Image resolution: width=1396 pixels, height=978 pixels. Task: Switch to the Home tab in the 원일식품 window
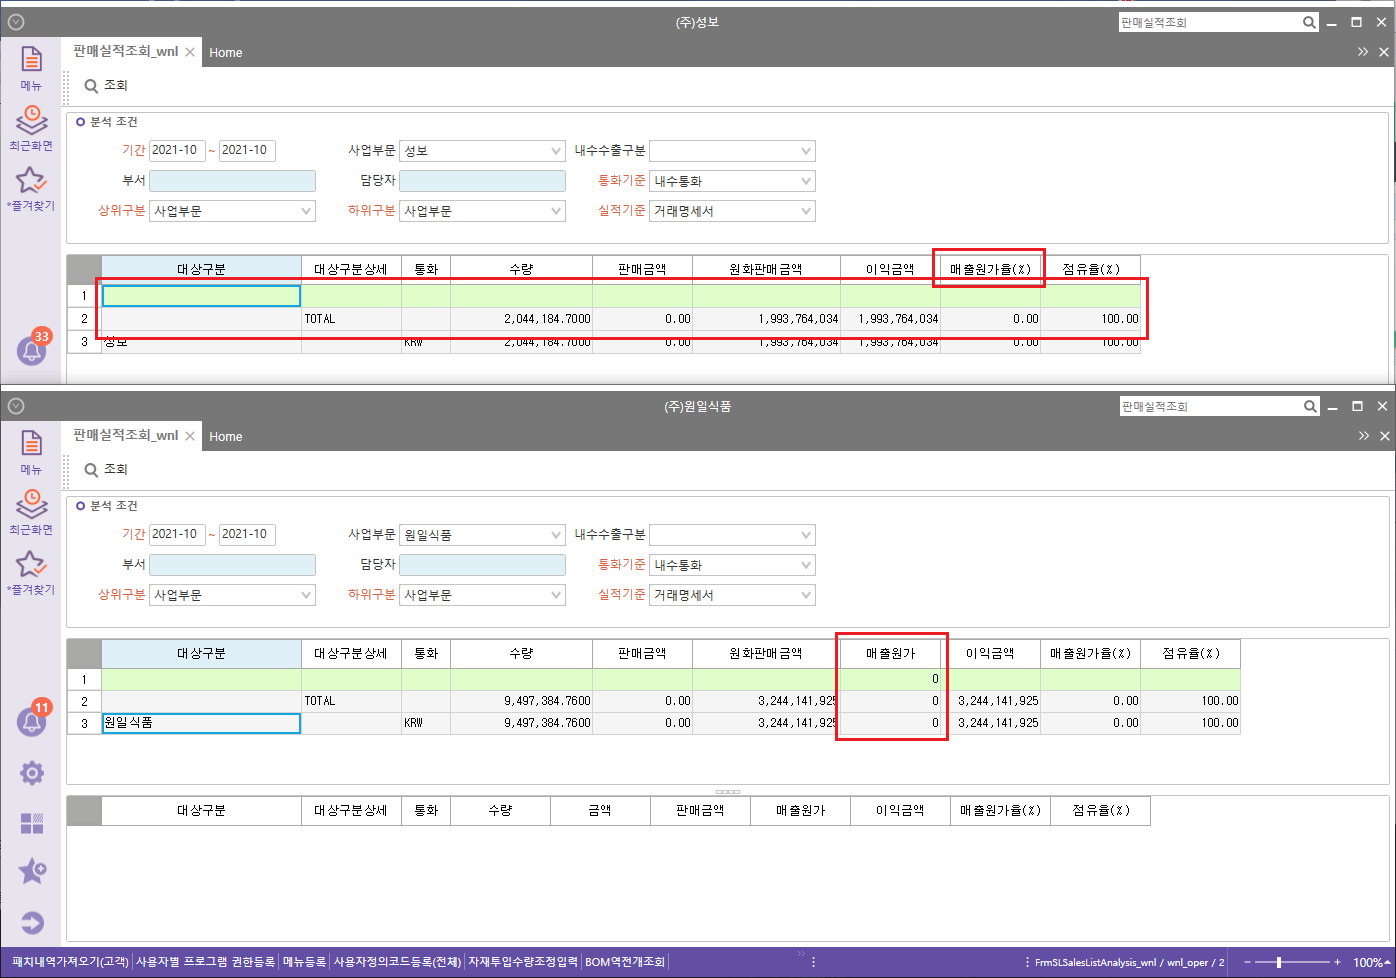tap(226, 437)
